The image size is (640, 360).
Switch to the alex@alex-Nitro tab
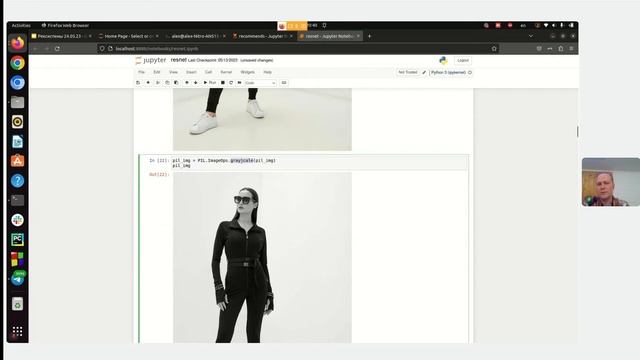click(195, 36)
